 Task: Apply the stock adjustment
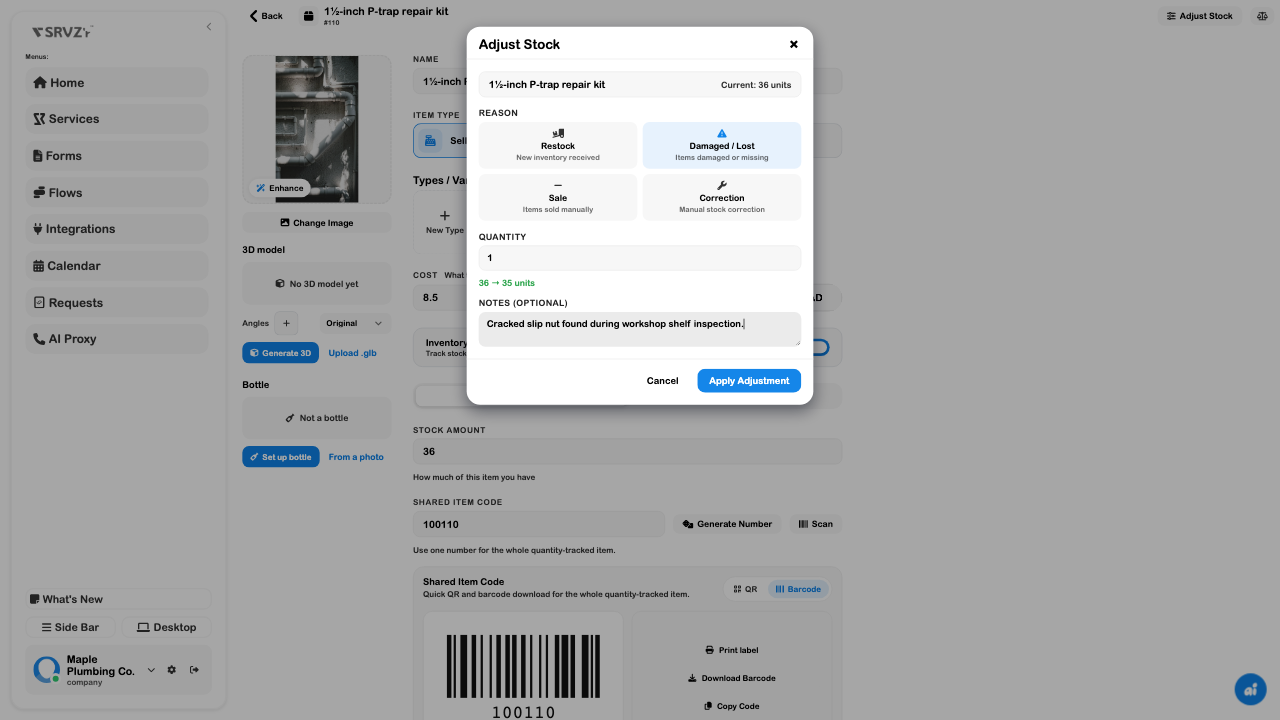coord(749,381)
